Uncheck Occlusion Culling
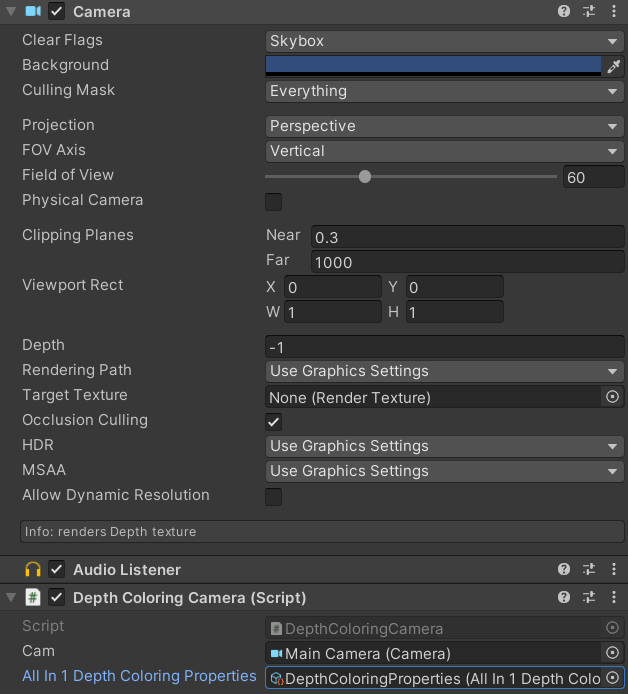Screen dimensions: 628x694 (x=274, y=422)
